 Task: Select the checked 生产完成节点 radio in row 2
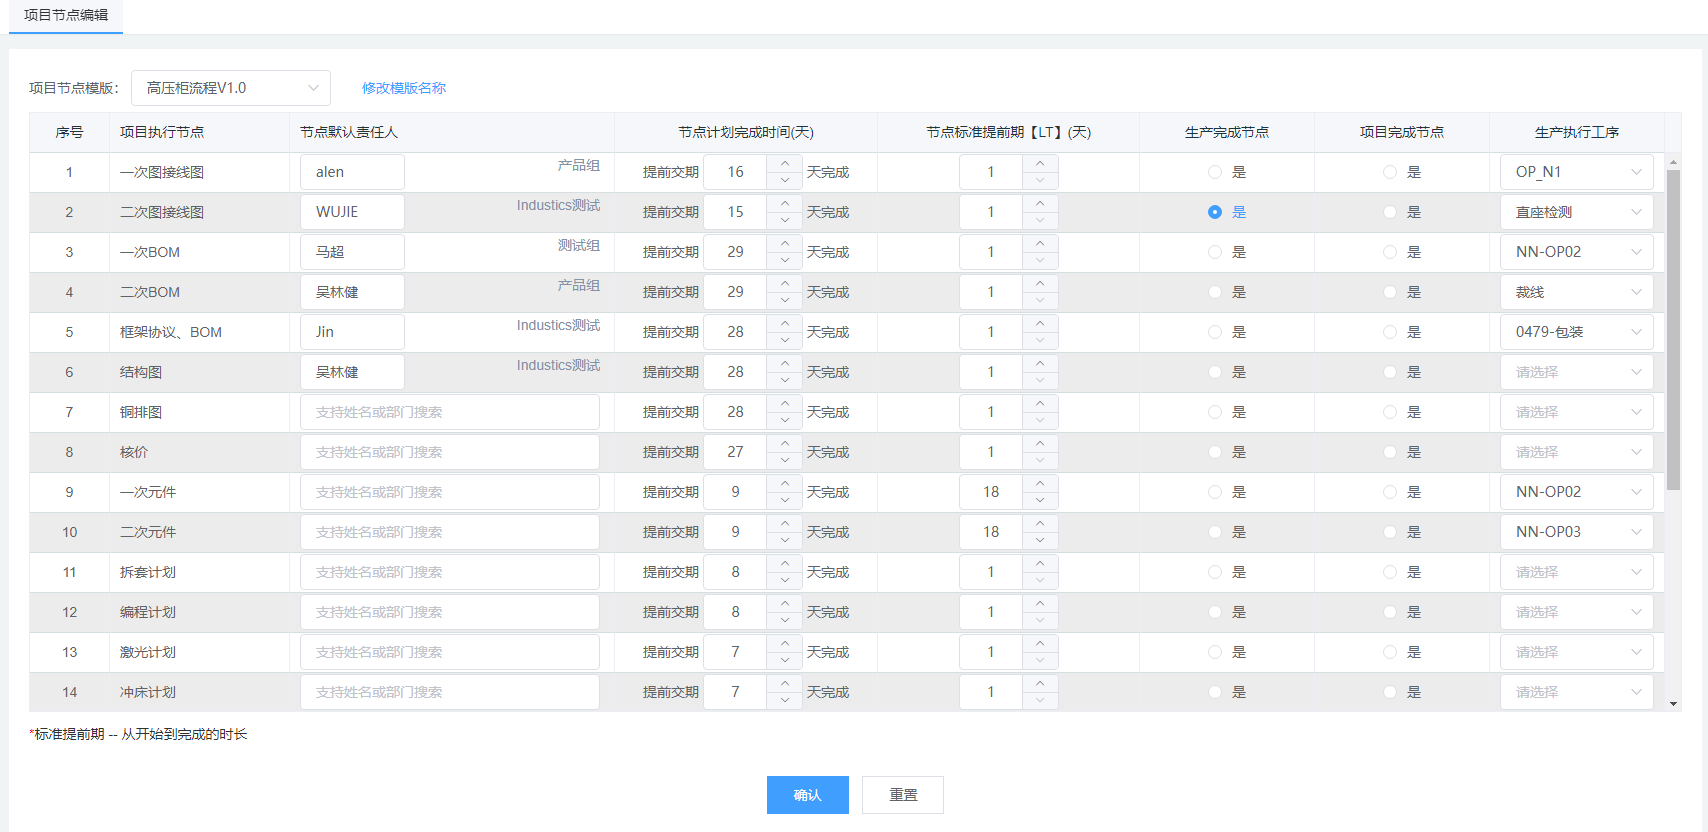tap(1214, 212)
